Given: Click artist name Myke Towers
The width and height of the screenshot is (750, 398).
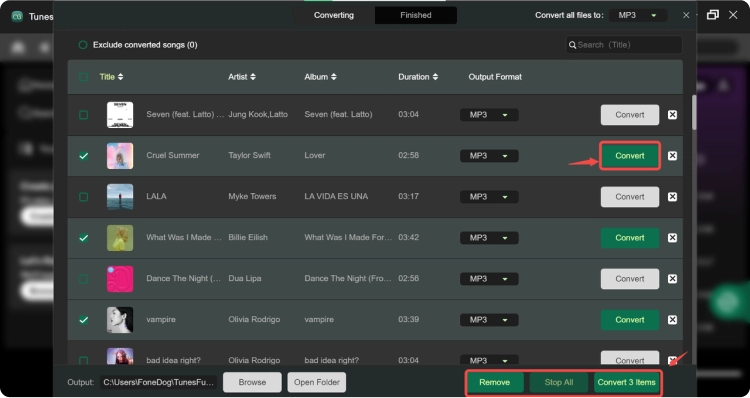Looking at the screenshot, I should pyautogui.click(x=252, y=196).
